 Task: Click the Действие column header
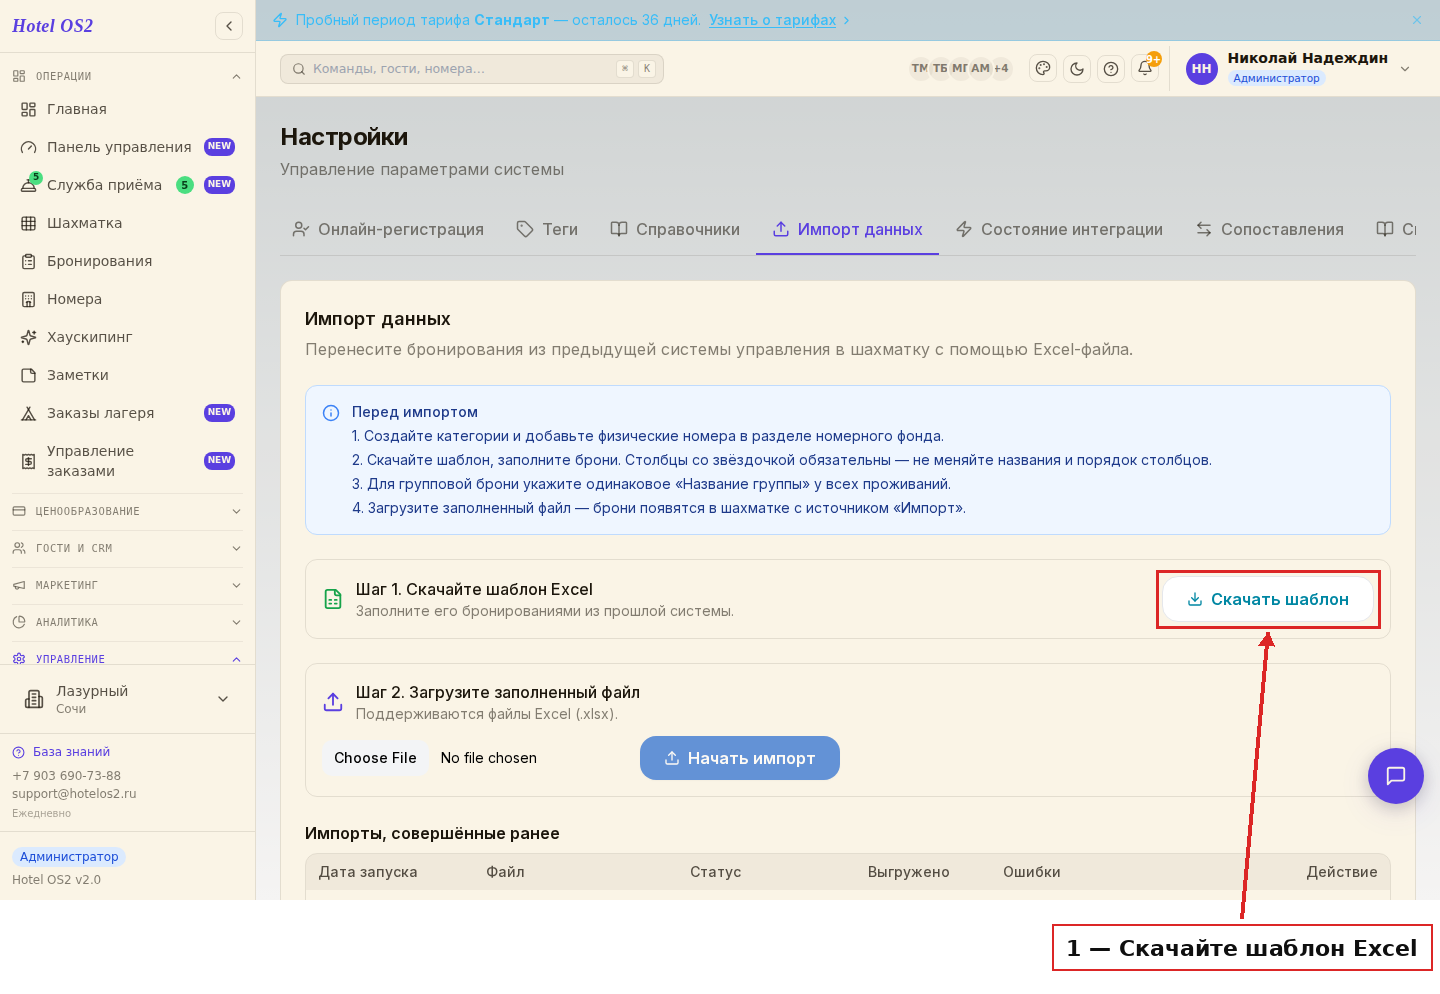[x=1342, y=872]
